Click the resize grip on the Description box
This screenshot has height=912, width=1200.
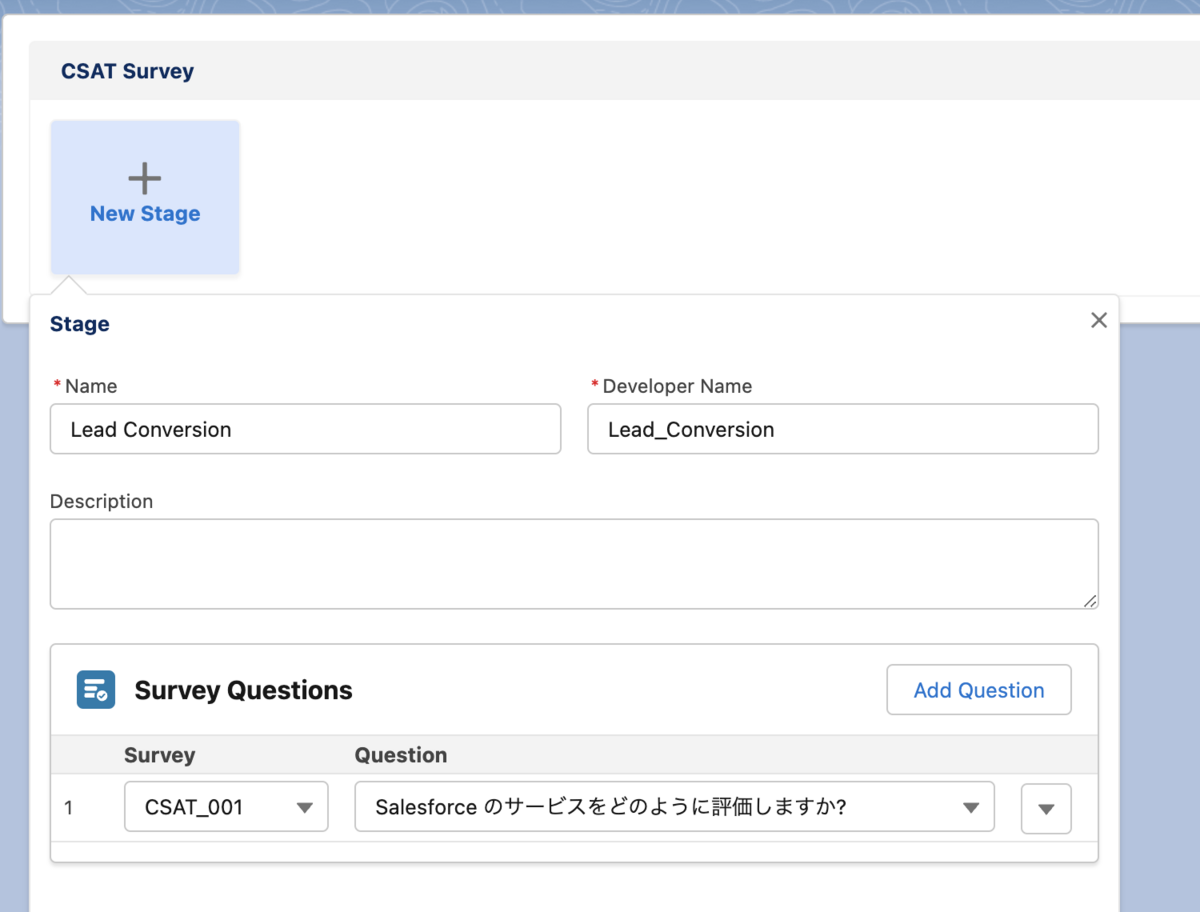[1090, 601]
